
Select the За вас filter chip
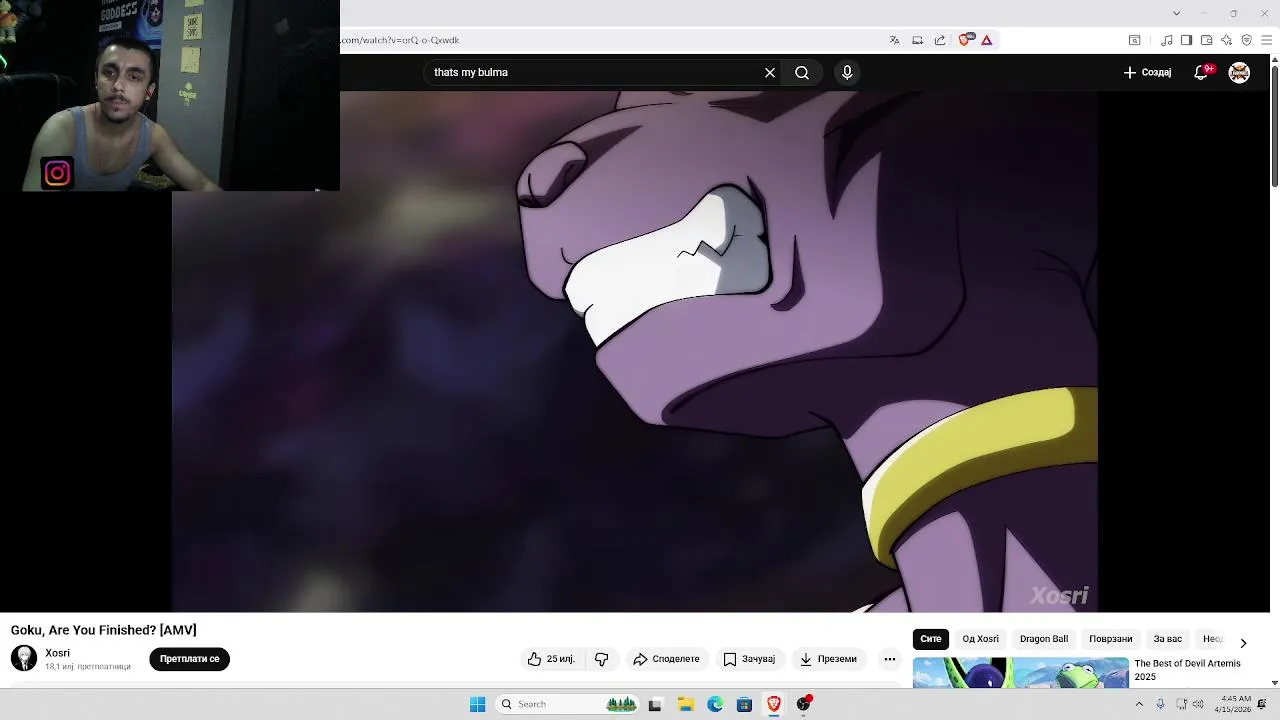(1168, 639)
